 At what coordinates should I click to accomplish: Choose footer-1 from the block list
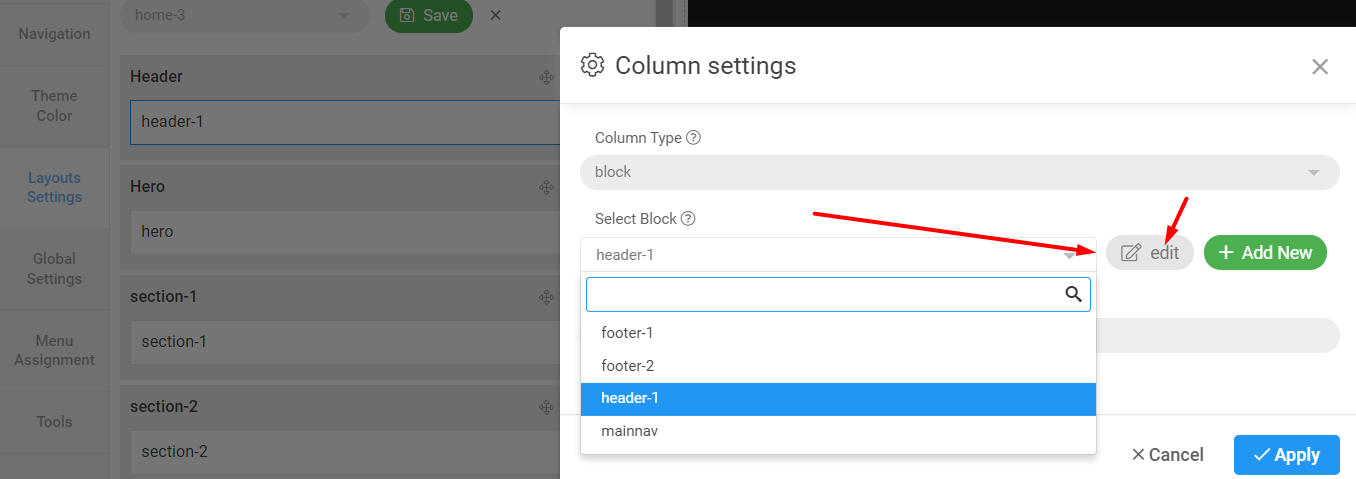(627, 333)
